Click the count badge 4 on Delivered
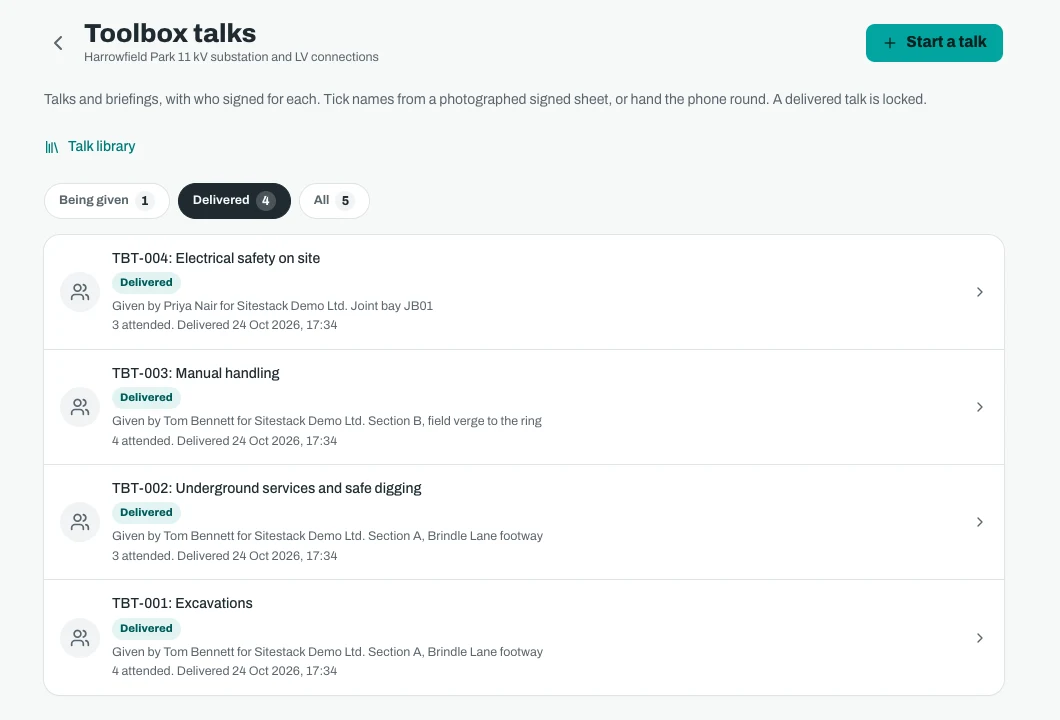The height and width of the screenshot is (720, 1060). (x=266, y=201)
